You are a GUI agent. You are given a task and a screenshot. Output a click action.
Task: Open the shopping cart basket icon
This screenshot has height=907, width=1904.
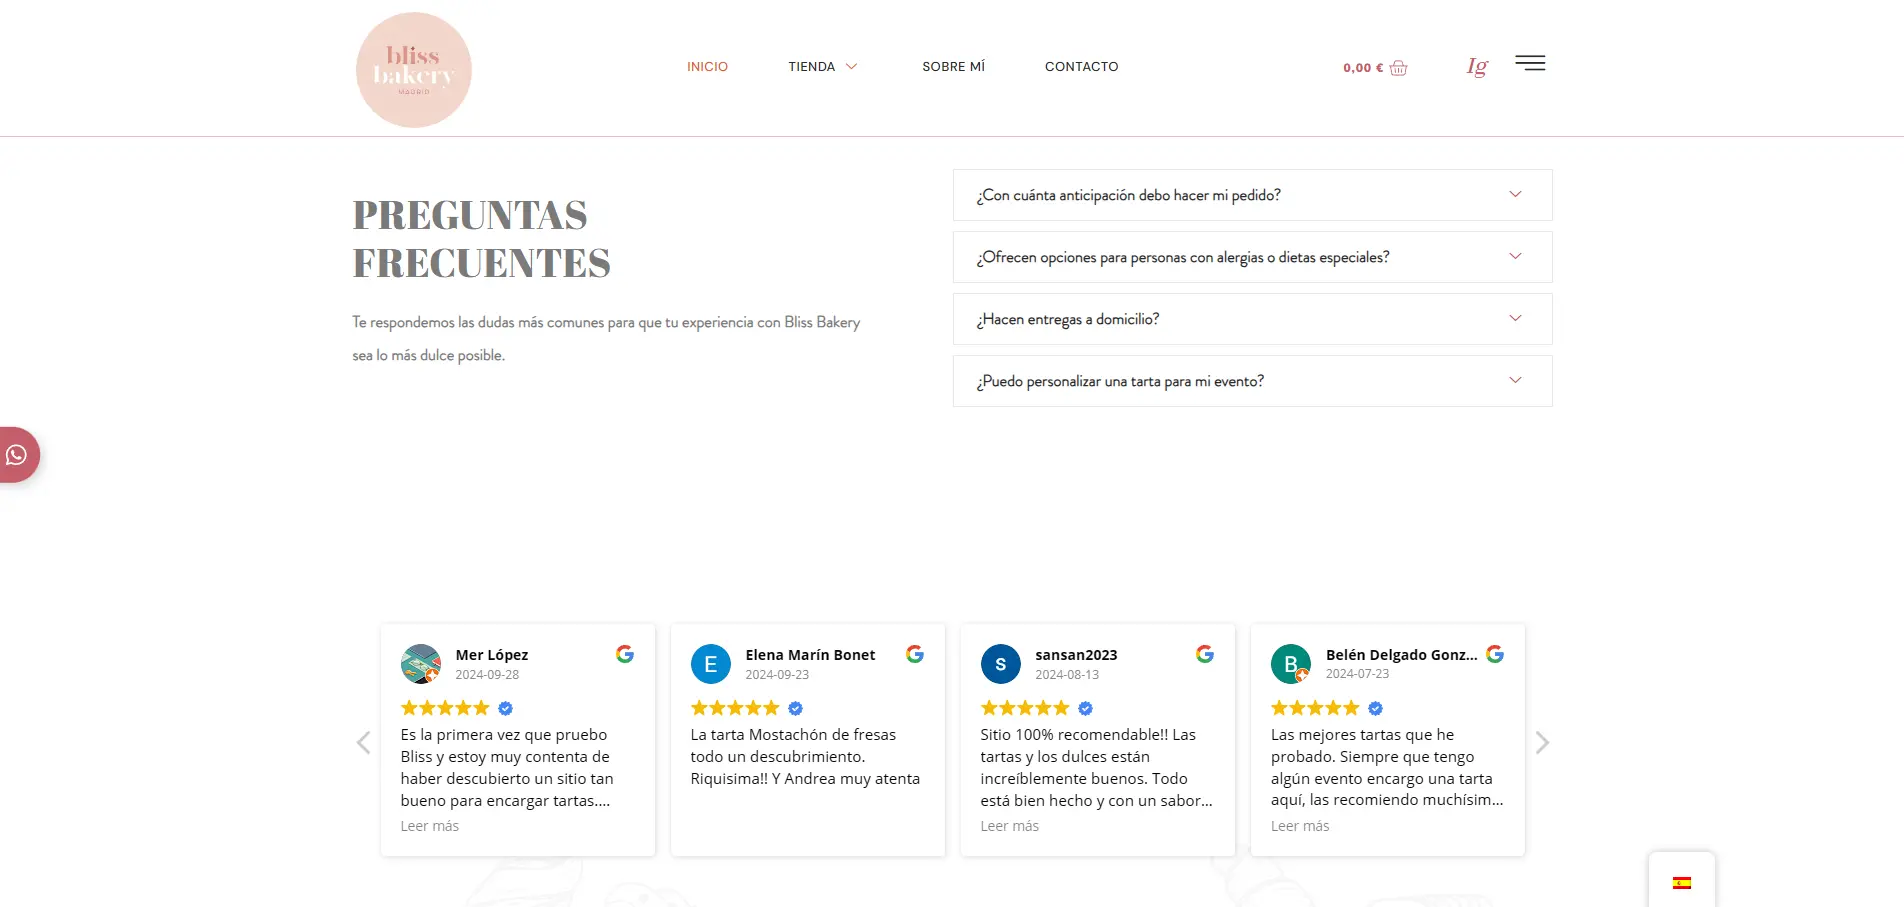coord(1398,68)
